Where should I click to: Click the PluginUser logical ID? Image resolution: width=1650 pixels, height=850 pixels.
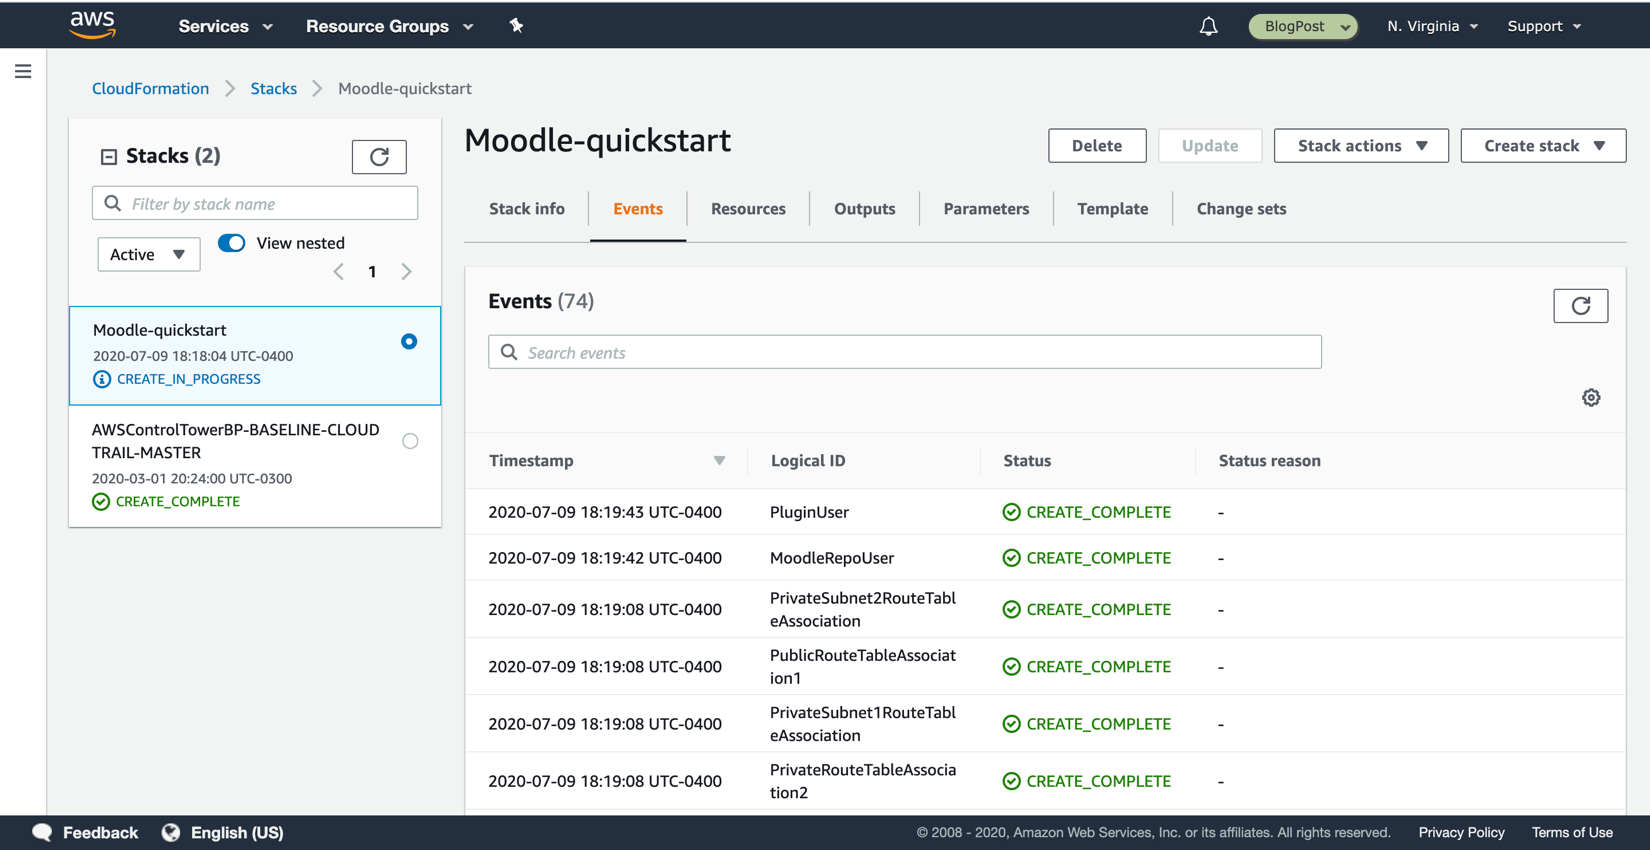(x=809, y=512)
